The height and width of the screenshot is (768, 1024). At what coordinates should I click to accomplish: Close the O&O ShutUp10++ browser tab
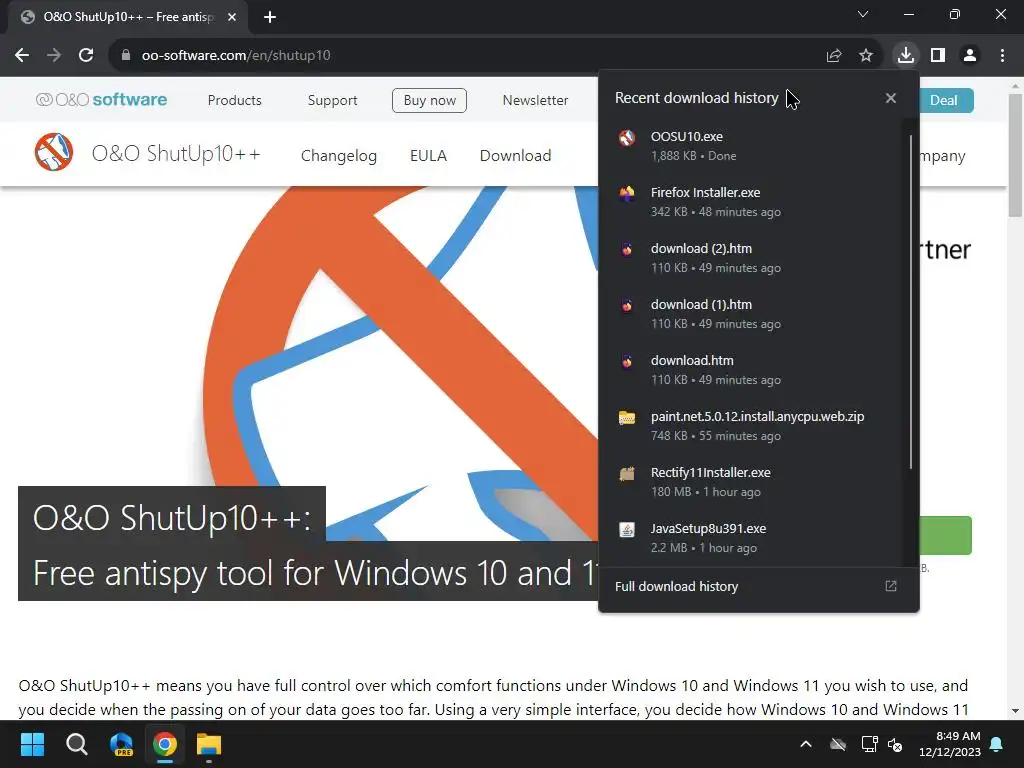232,17
